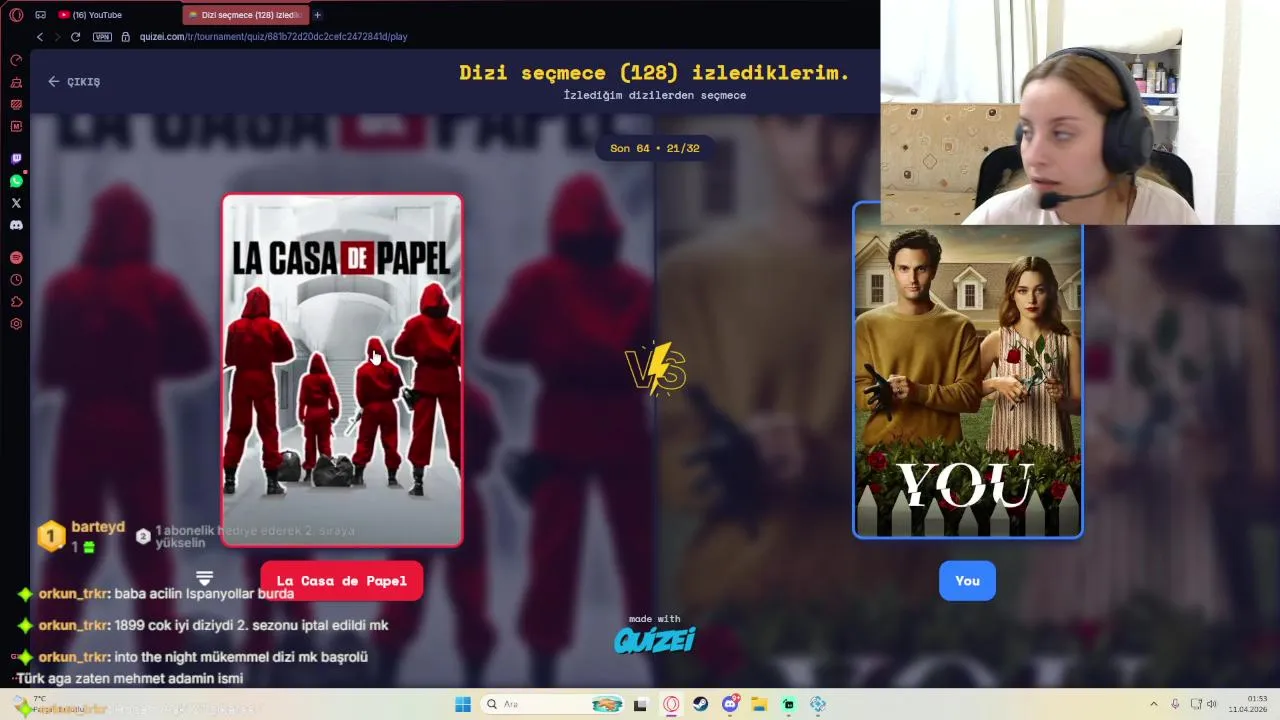Image resolution: width=1280 pixels, height=720 pixels.
Task: Open sidebar Settings gear icon
Action: [x=16, y=324]
